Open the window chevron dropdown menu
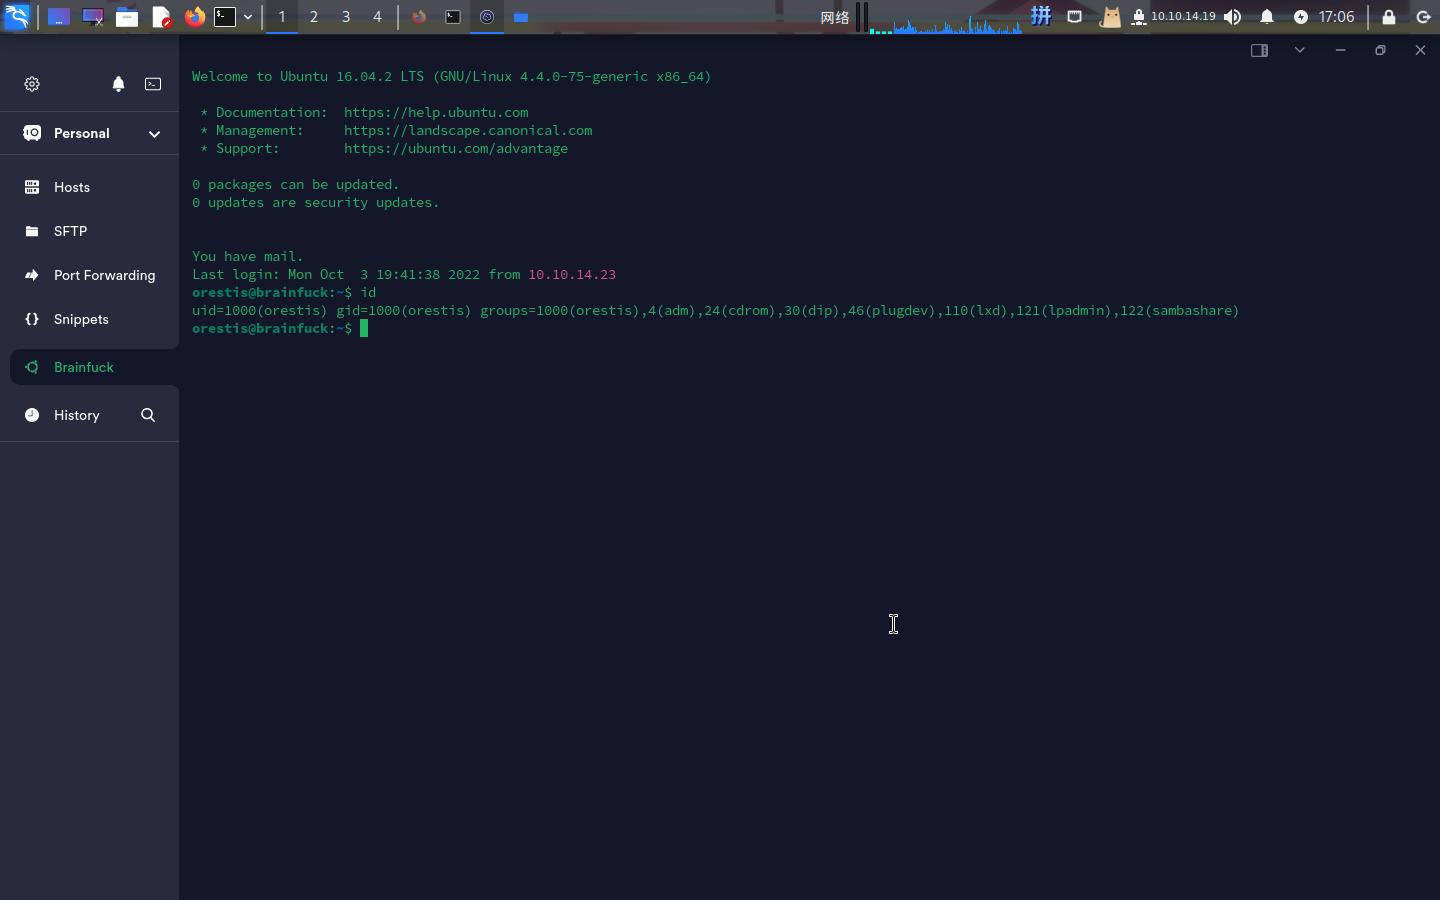This screenshot has height=900, width=1440. (1300, 50)
